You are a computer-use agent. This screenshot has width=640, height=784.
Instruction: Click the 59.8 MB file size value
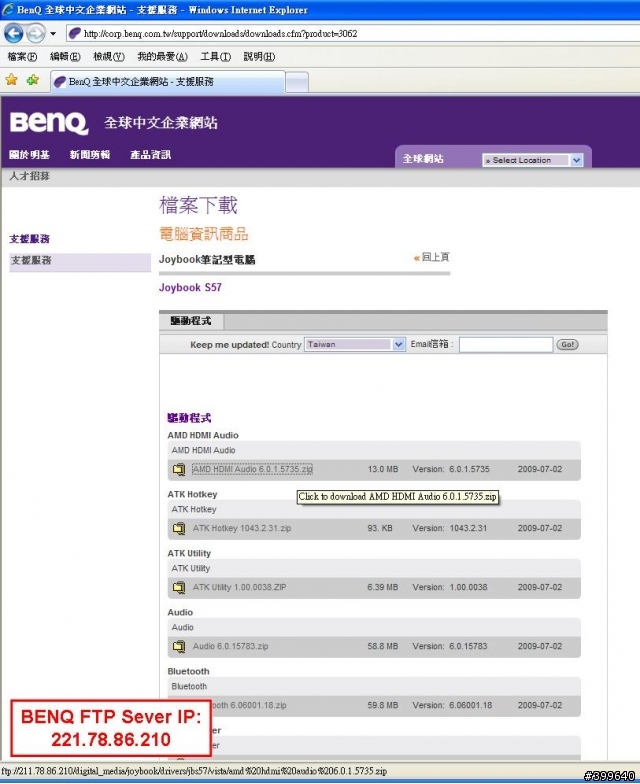pos(383,706)
